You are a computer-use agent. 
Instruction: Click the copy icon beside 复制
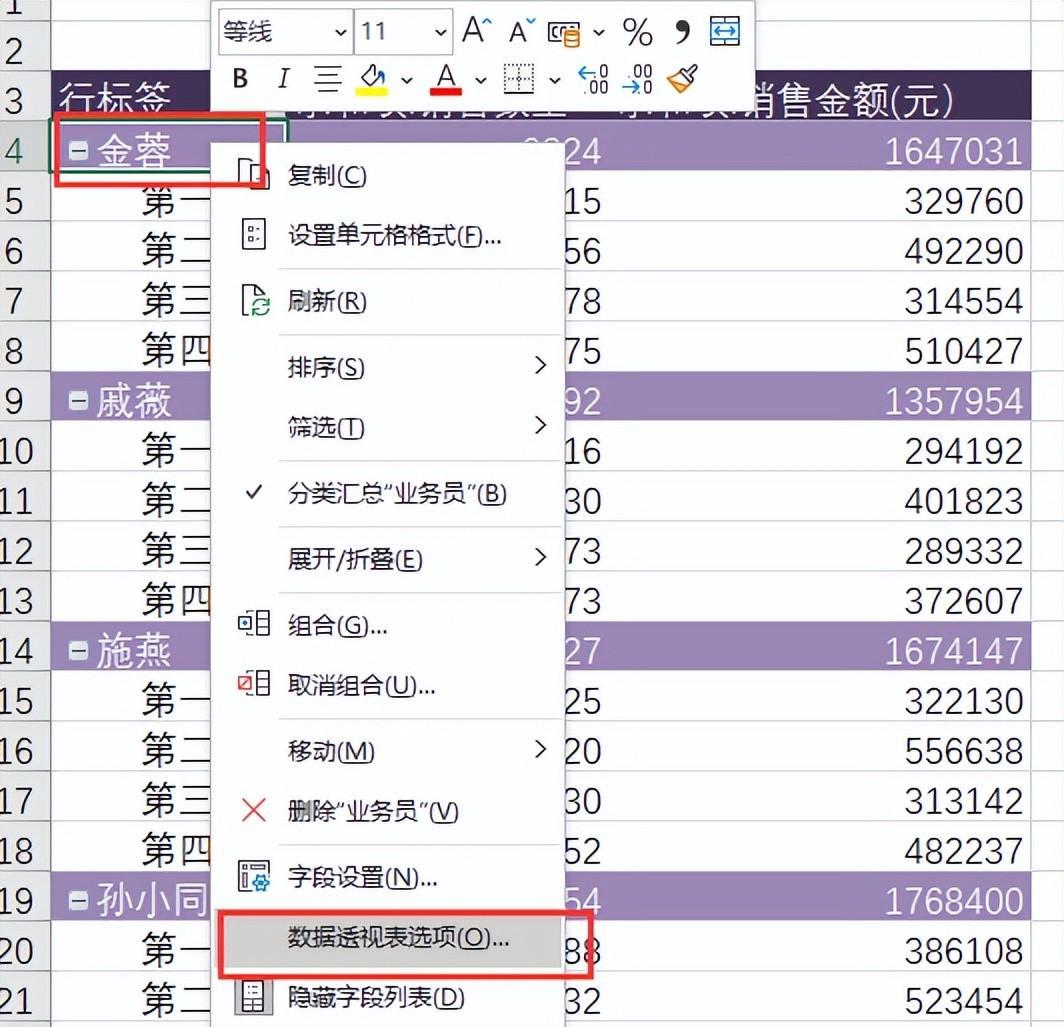click(254, 174)
